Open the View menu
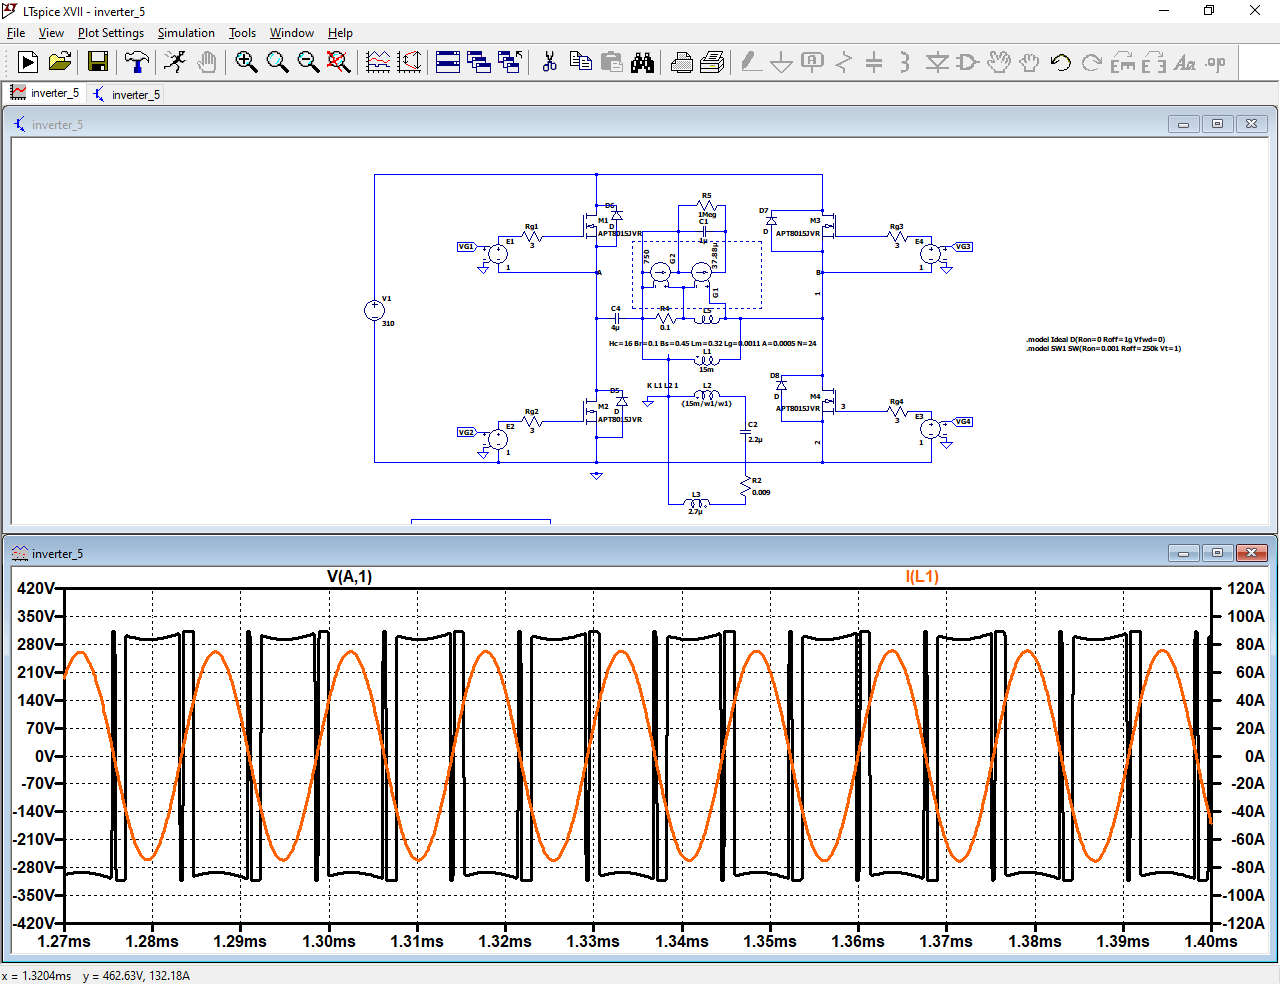The width and height of the screenshot is (1280, 984). (51, 33)
